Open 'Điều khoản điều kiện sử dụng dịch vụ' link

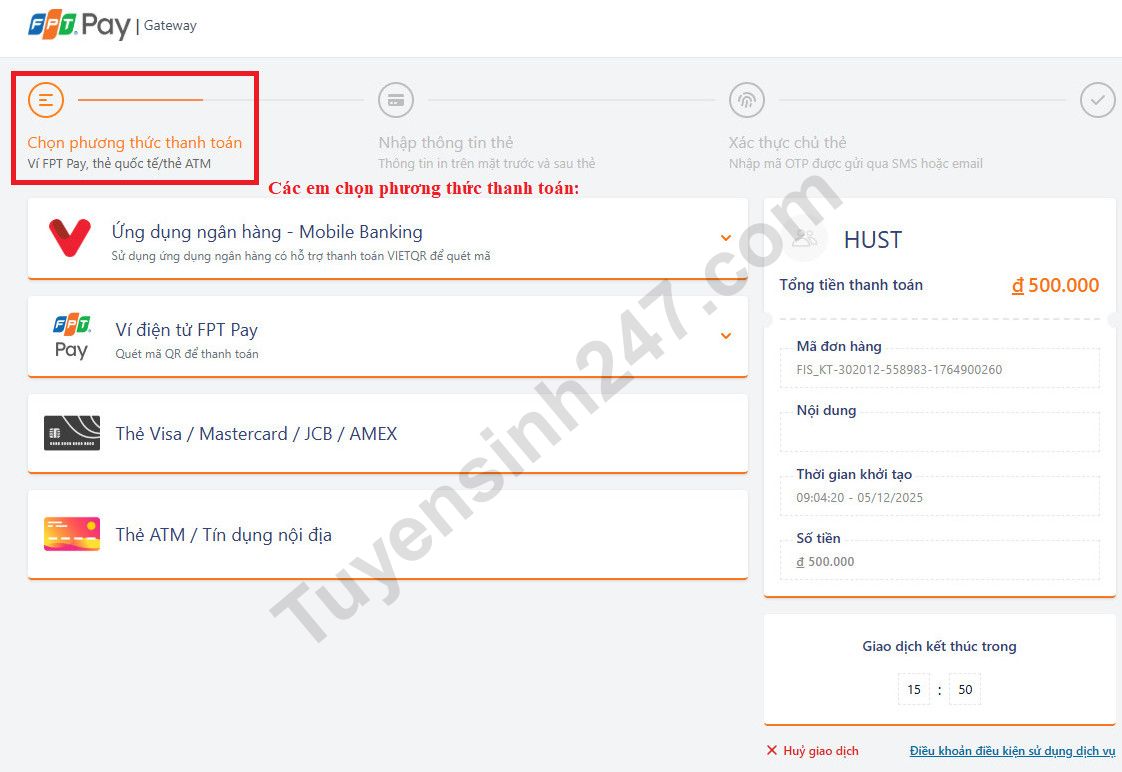coord(1012,751)
